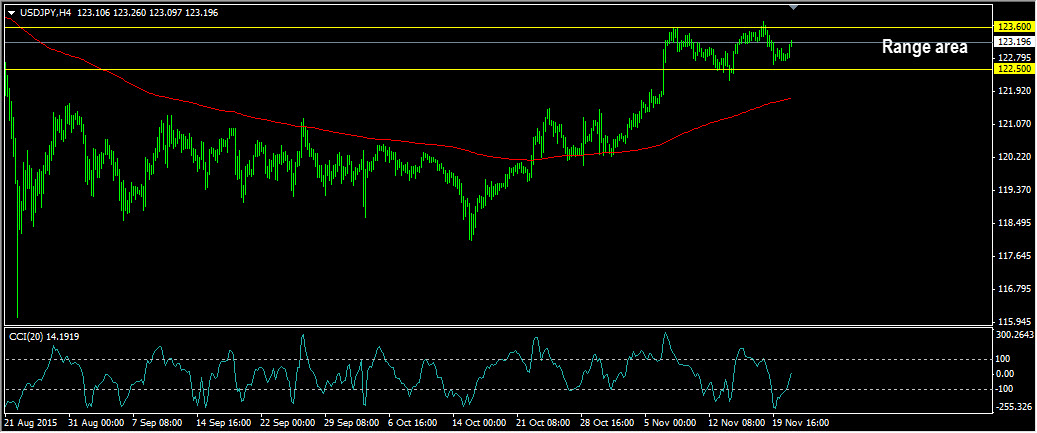1037x433 pixels.
Task: Click the 14 Sep 16:00 time label
Action: point(223,422)
